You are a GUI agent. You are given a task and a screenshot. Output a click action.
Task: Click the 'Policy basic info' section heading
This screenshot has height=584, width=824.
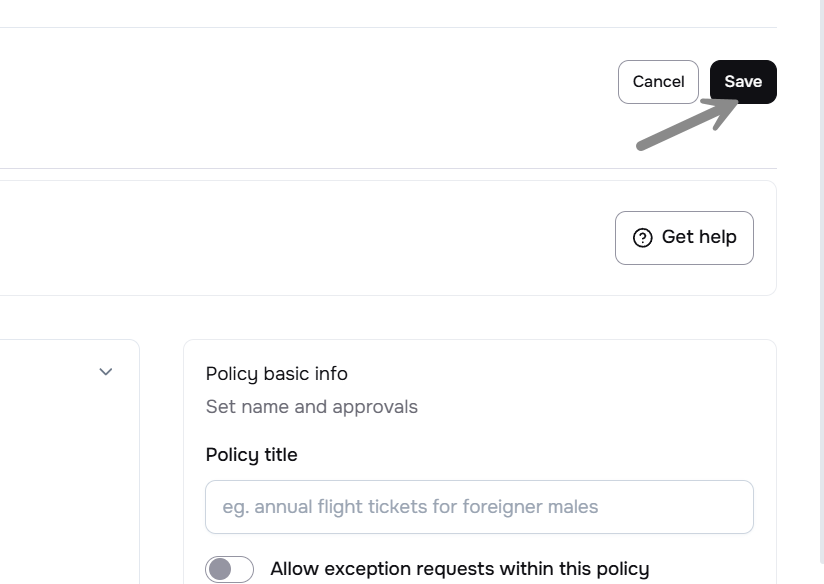point(276,374)
